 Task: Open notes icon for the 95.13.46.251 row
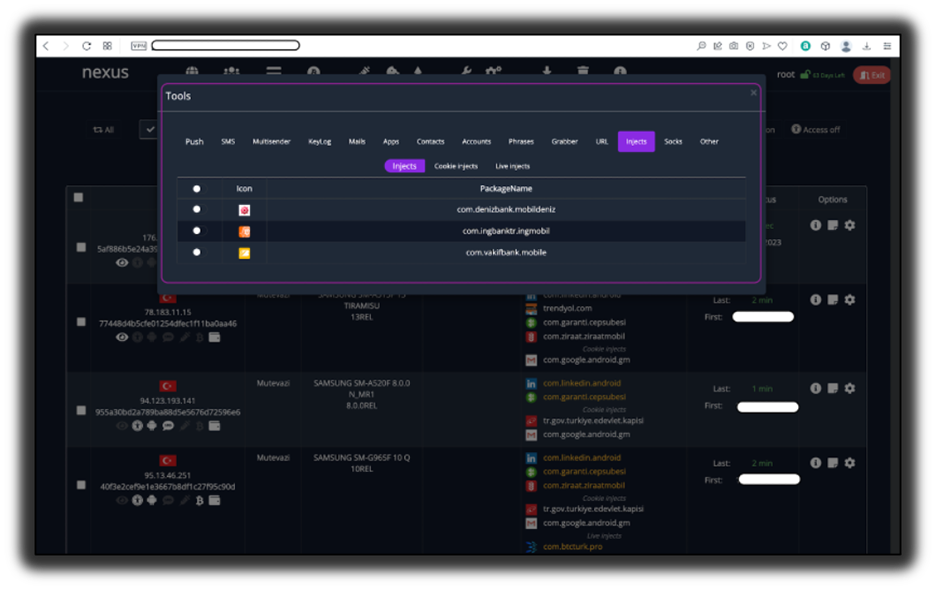click(x=833, y=463)
